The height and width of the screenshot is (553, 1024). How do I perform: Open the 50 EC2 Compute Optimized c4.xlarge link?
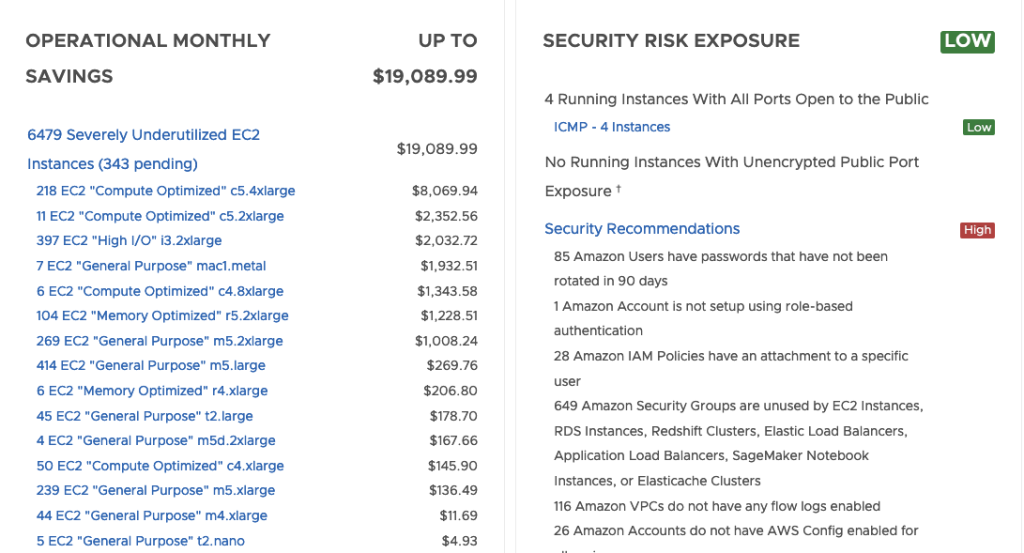pyautogui.click(x=160, y=466)
